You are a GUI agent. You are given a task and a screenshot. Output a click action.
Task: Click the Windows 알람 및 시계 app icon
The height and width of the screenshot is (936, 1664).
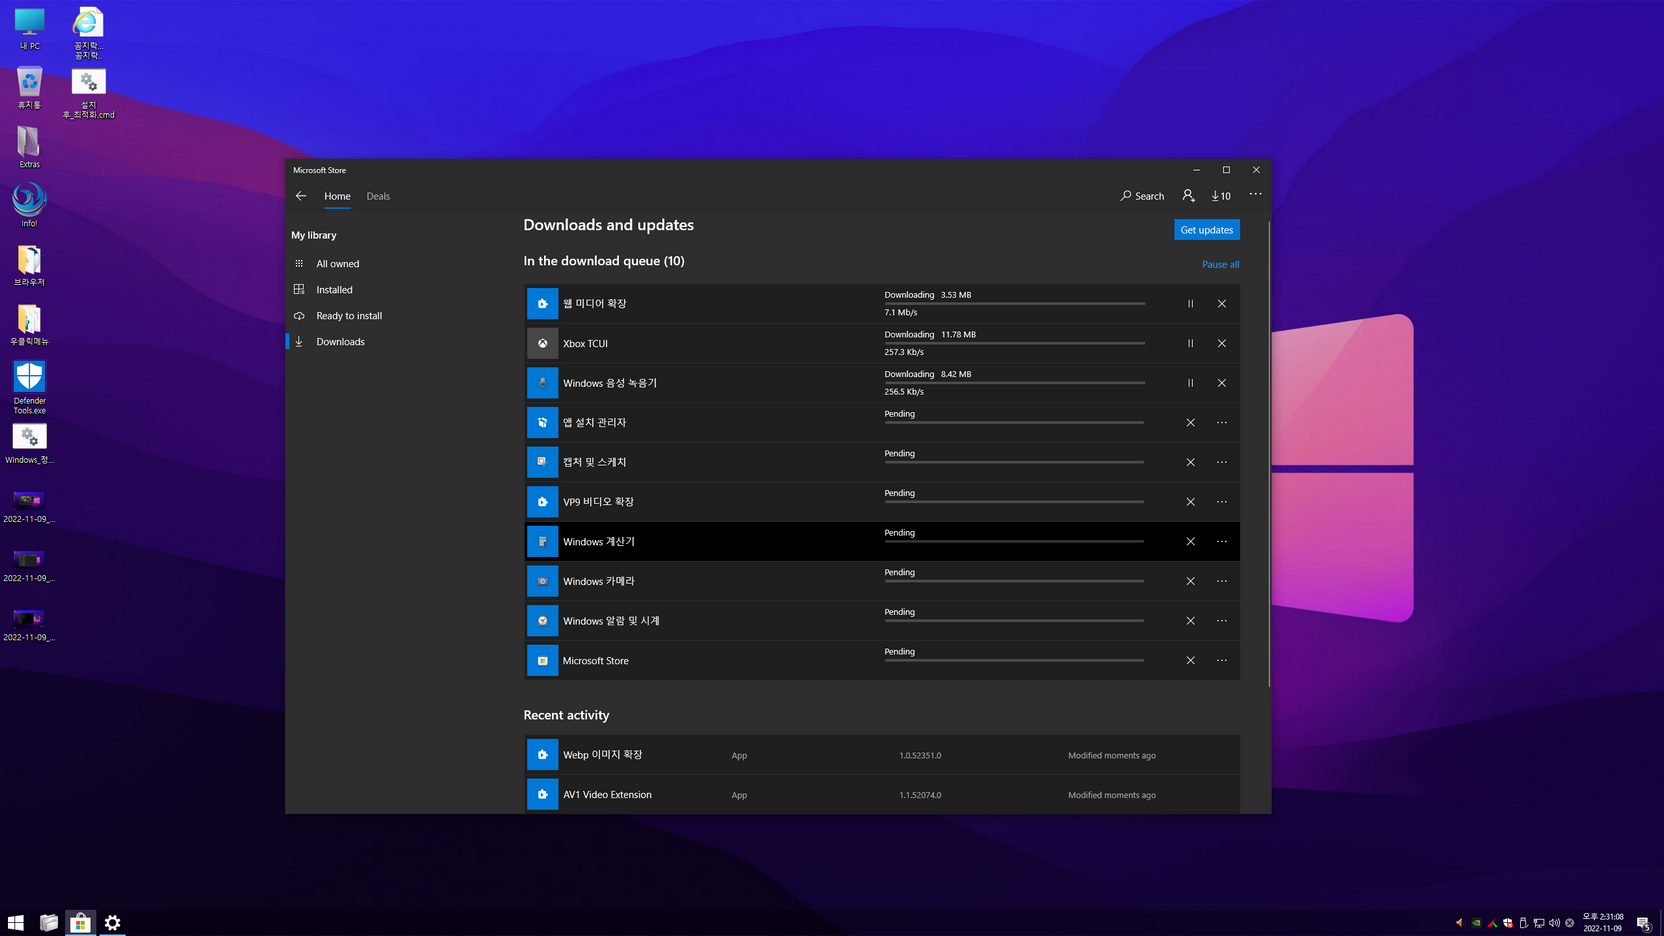(x=542, y=621)
